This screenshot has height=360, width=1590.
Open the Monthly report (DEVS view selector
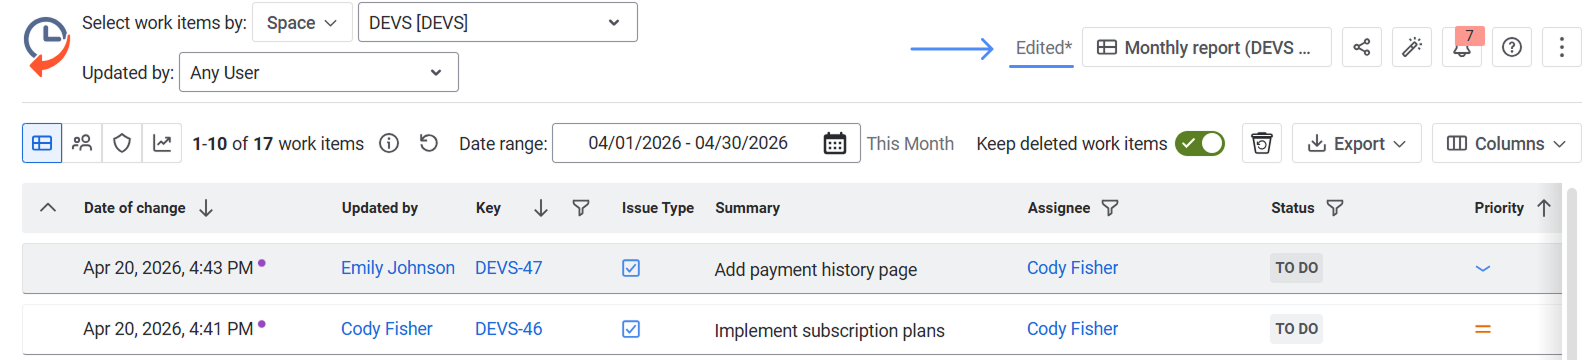(1207, 47)
